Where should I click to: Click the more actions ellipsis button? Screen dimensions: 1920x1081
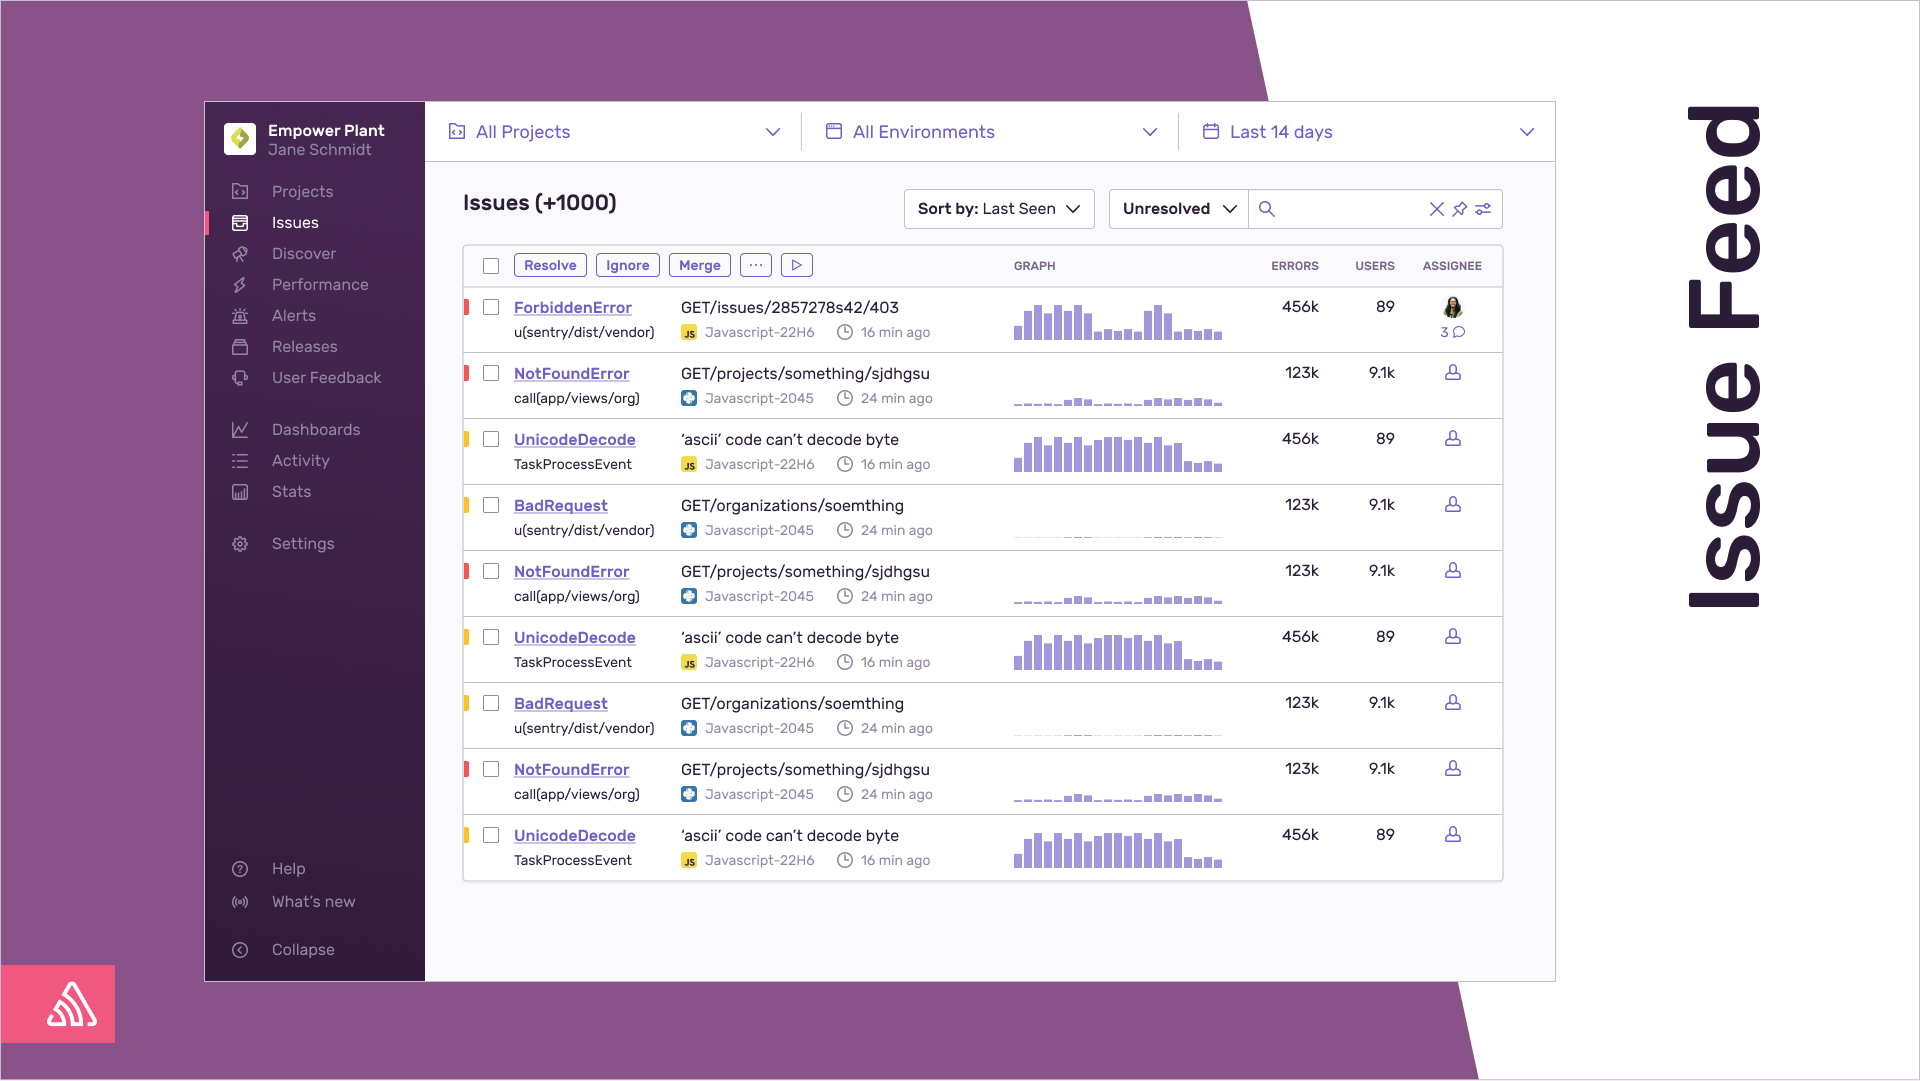[x=755, y=265]
